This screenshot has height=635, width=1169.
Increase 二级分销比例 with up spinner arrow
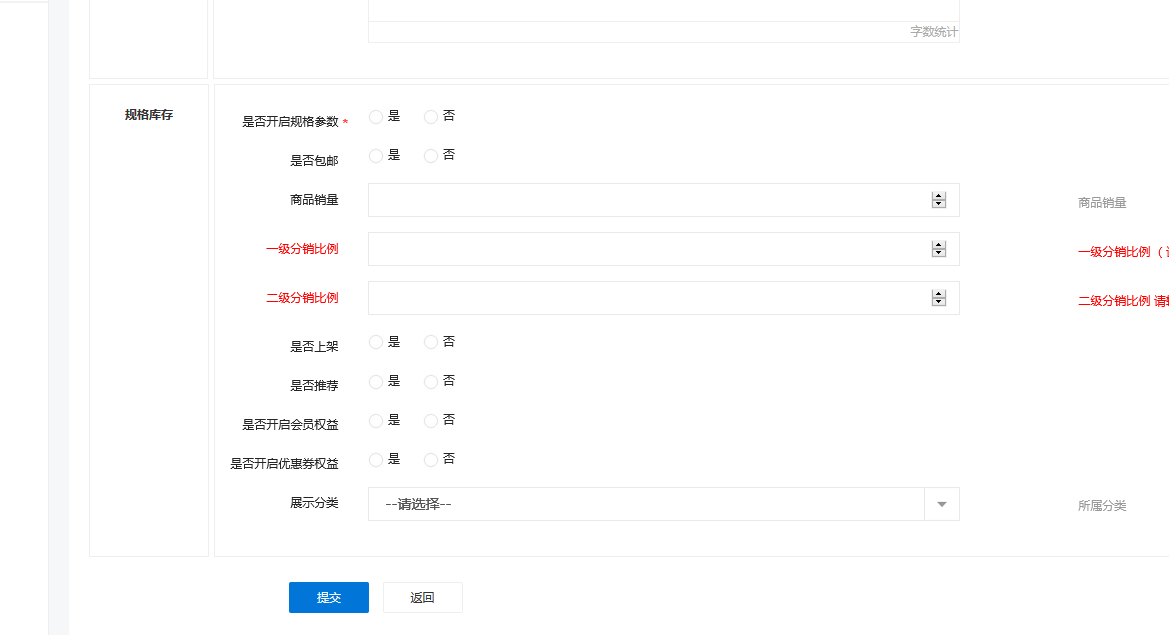[x=939, y=294]
